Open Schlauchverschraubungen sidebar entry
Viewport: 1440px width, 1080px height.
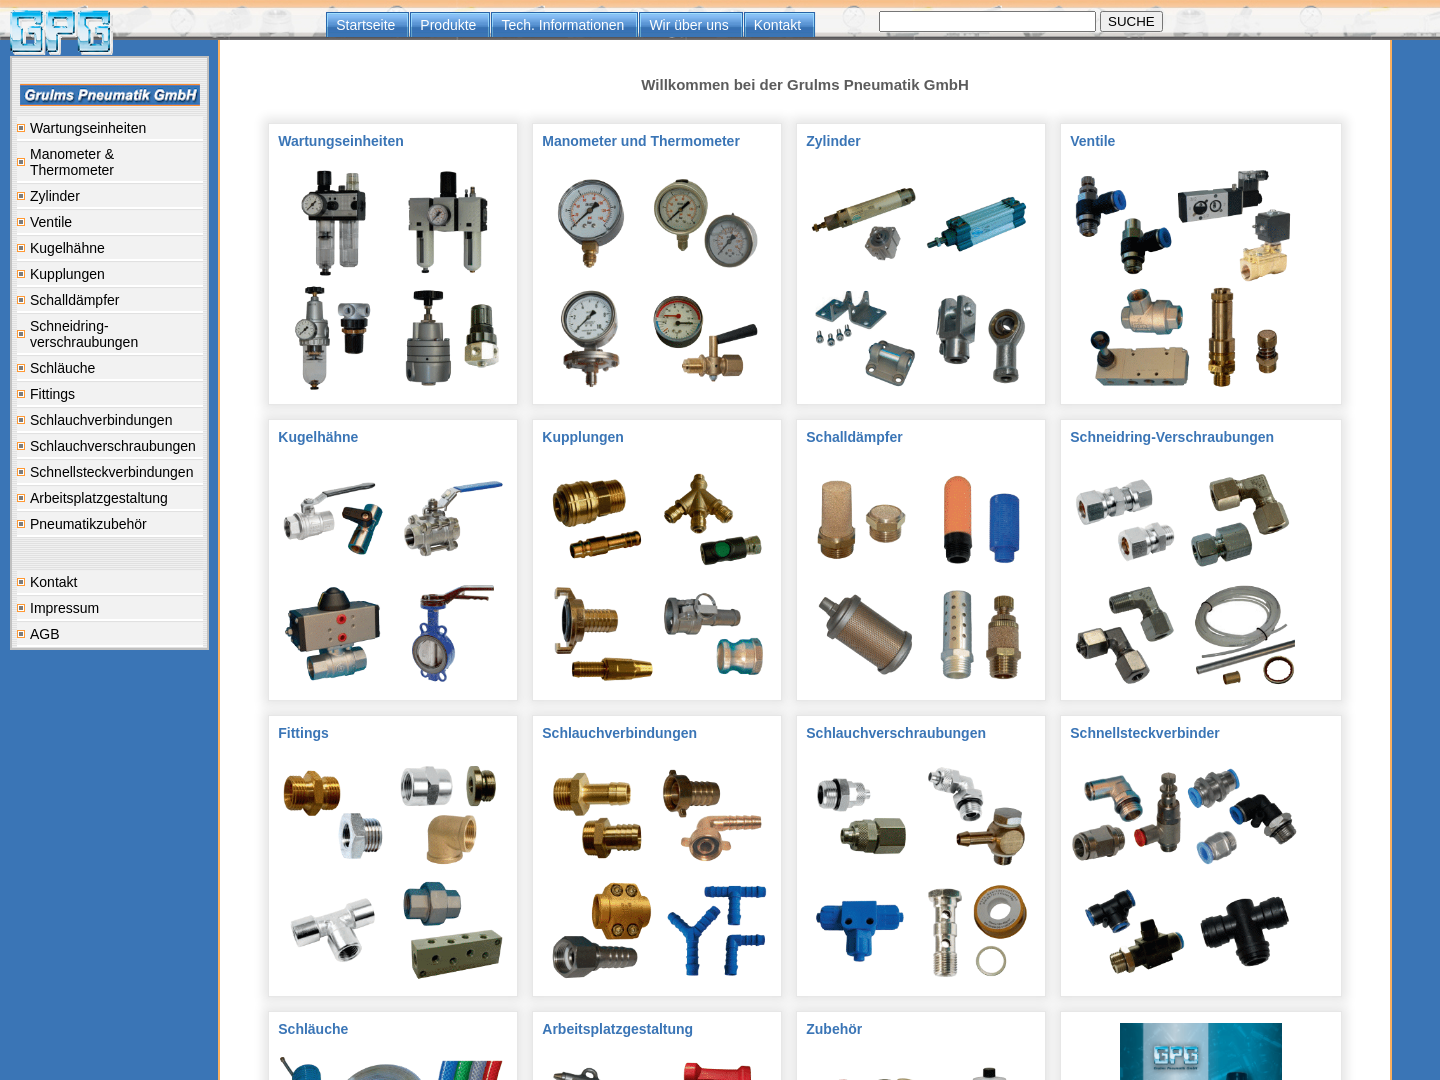tap(110, 446)
